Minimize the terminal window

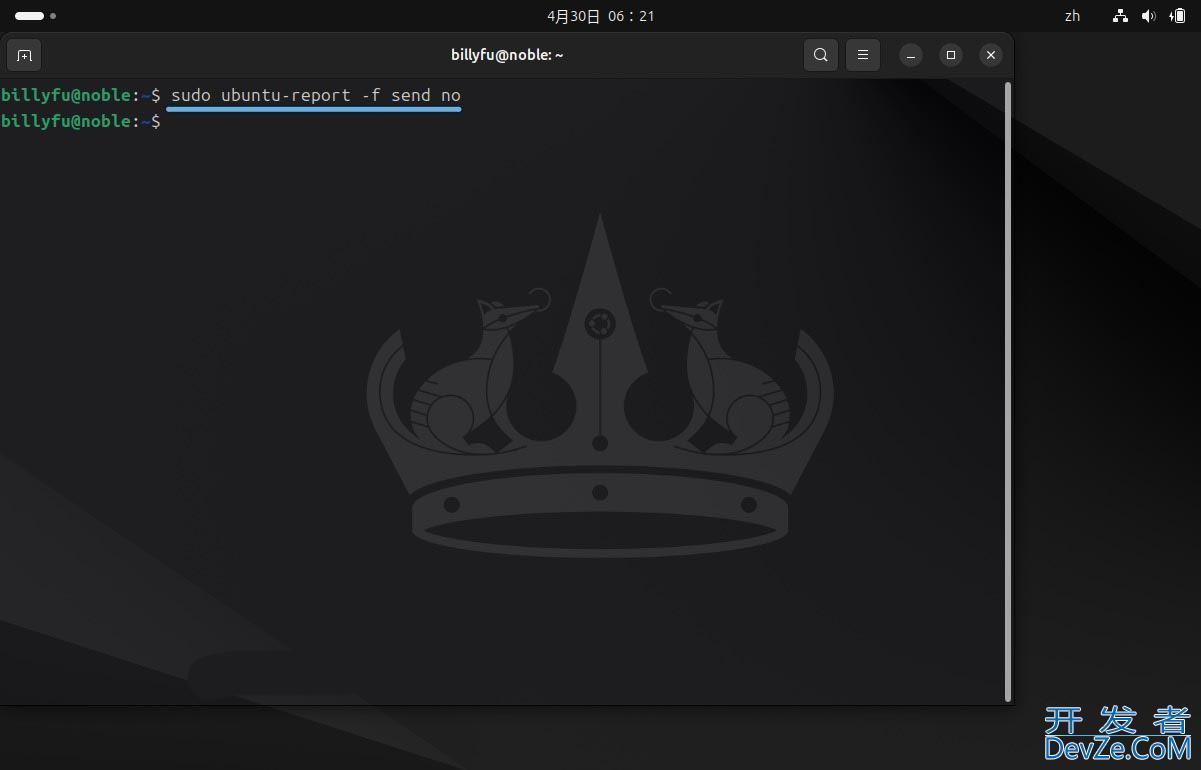coord(911,55)
